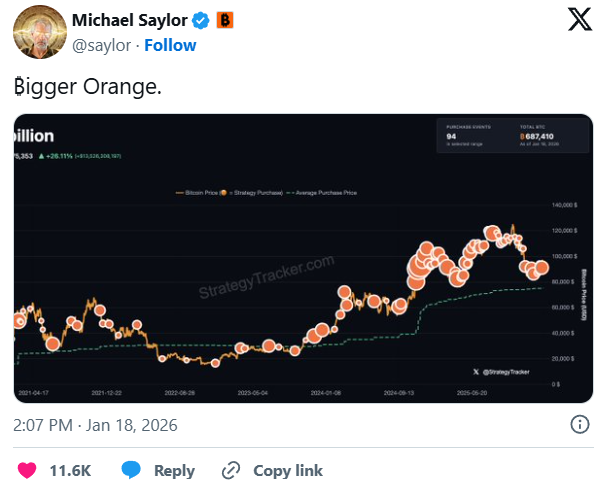
Task: Open the tweet info circle icon
Action: coord(579,425)
